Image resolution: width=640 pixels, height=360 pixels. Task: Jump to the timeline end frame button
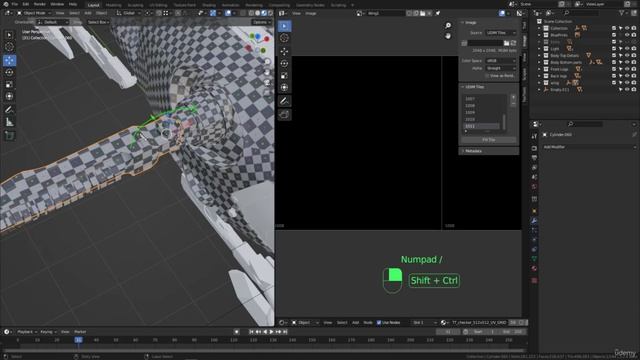pos(285,332)
